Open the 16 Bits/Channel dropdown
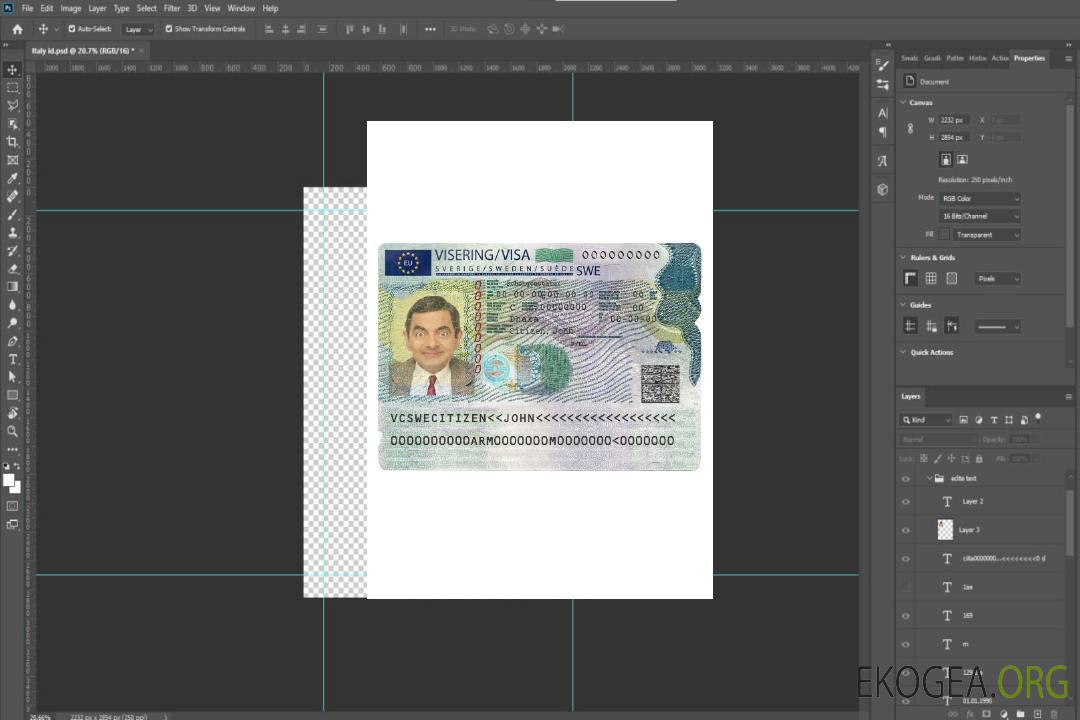The height and width of the screenshot is (720, 1080). (979, 216)
